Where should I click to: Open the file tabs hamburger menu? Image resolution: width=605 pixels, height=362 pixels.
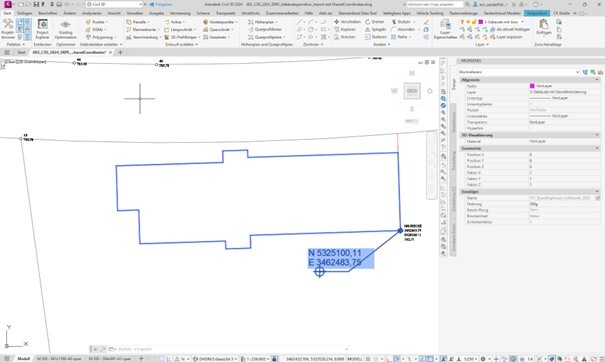point(7,52)
